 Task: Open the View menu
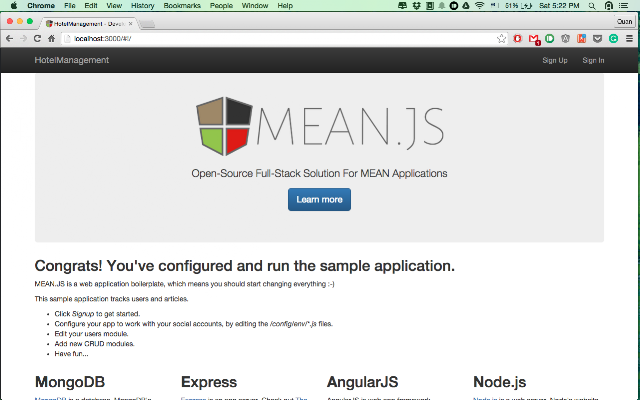pos(114,6)
